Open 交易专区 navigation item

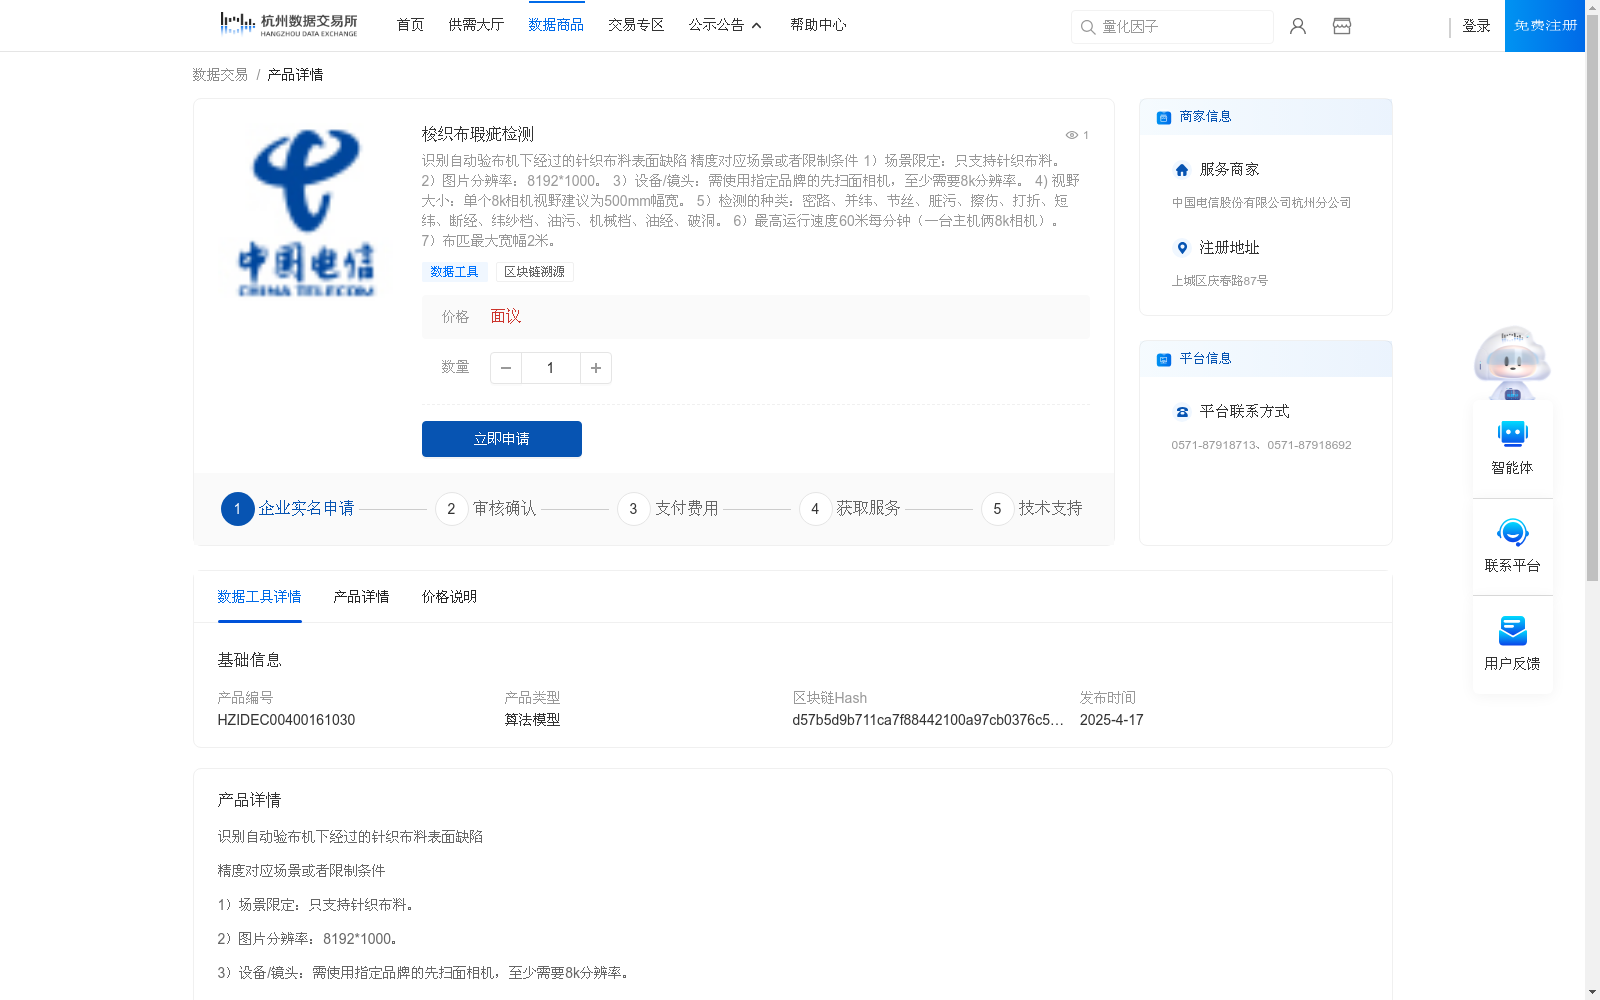click(x=636, y=25)
